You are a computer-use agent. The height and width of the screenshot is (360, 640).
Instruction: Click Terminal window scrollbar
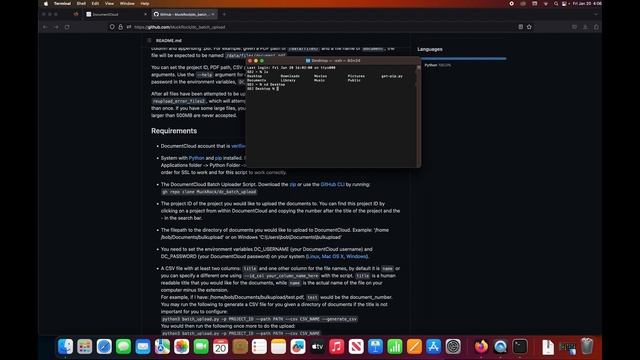418,115
